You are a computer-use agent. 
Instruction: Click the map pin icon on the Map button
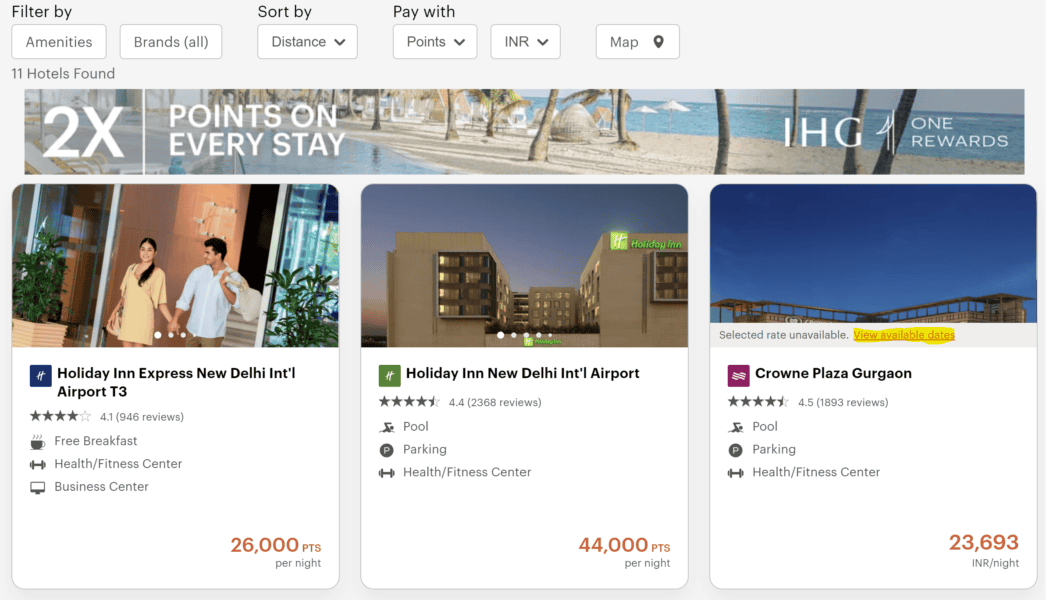(x=657, y=41)
